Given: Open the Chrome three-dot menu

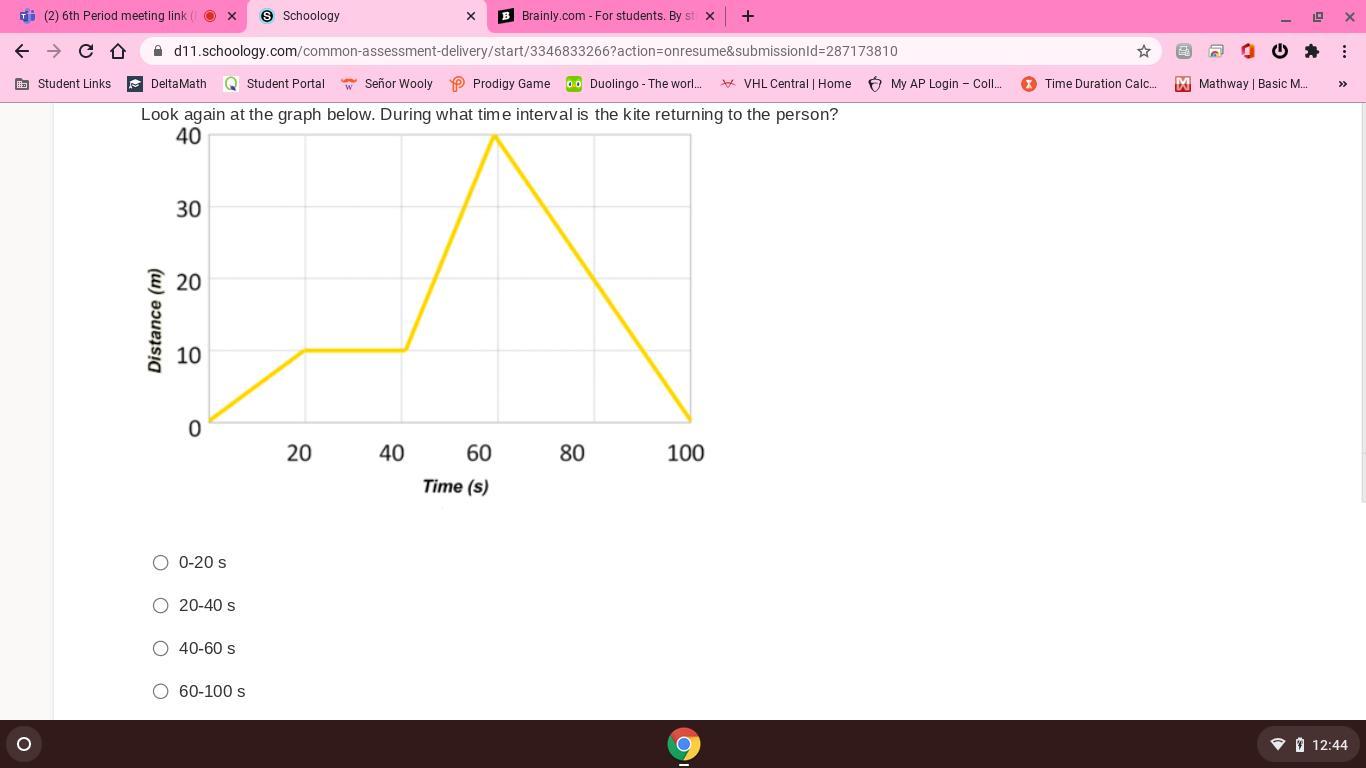Looking at the screenshot, I should tap(1344, 51).
